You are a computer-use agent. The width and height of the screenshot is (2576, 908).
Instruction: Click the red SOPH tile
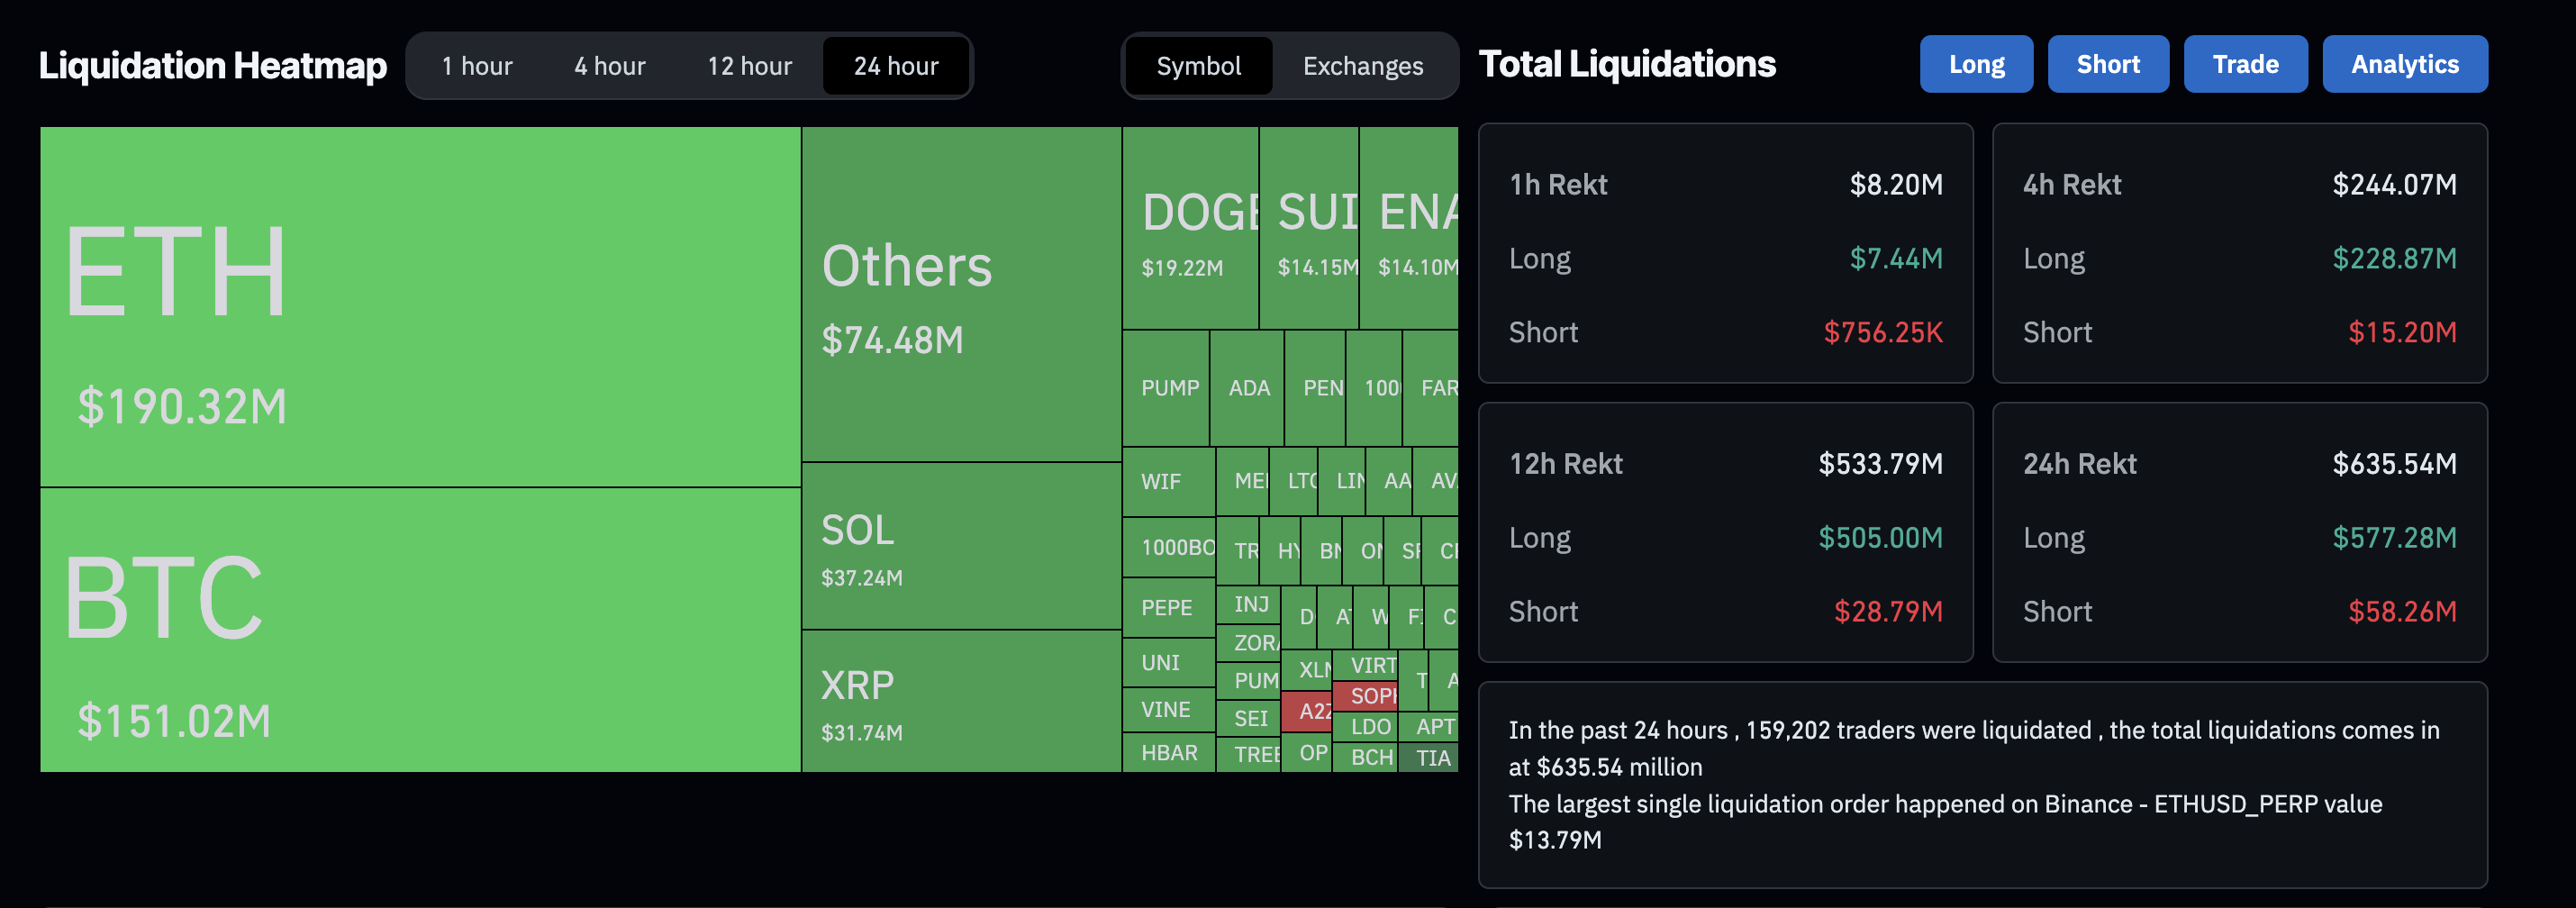point(1365,695)
